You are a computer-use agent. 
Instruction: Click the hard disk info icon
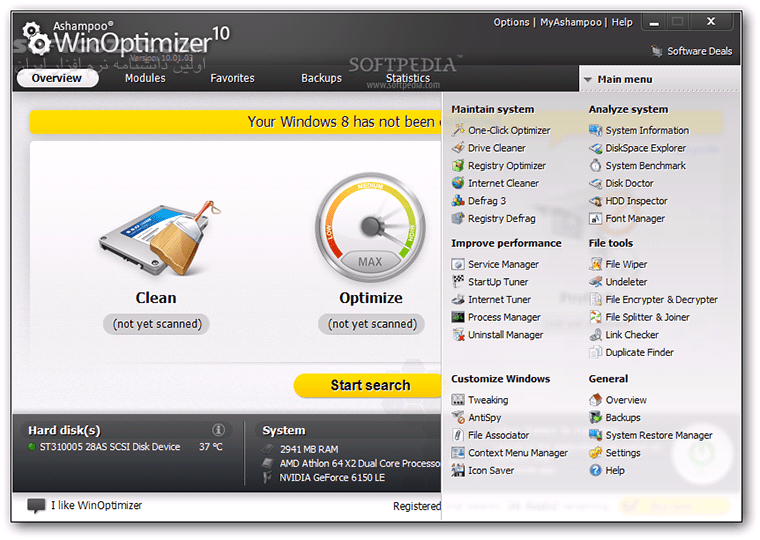(219, 430)
